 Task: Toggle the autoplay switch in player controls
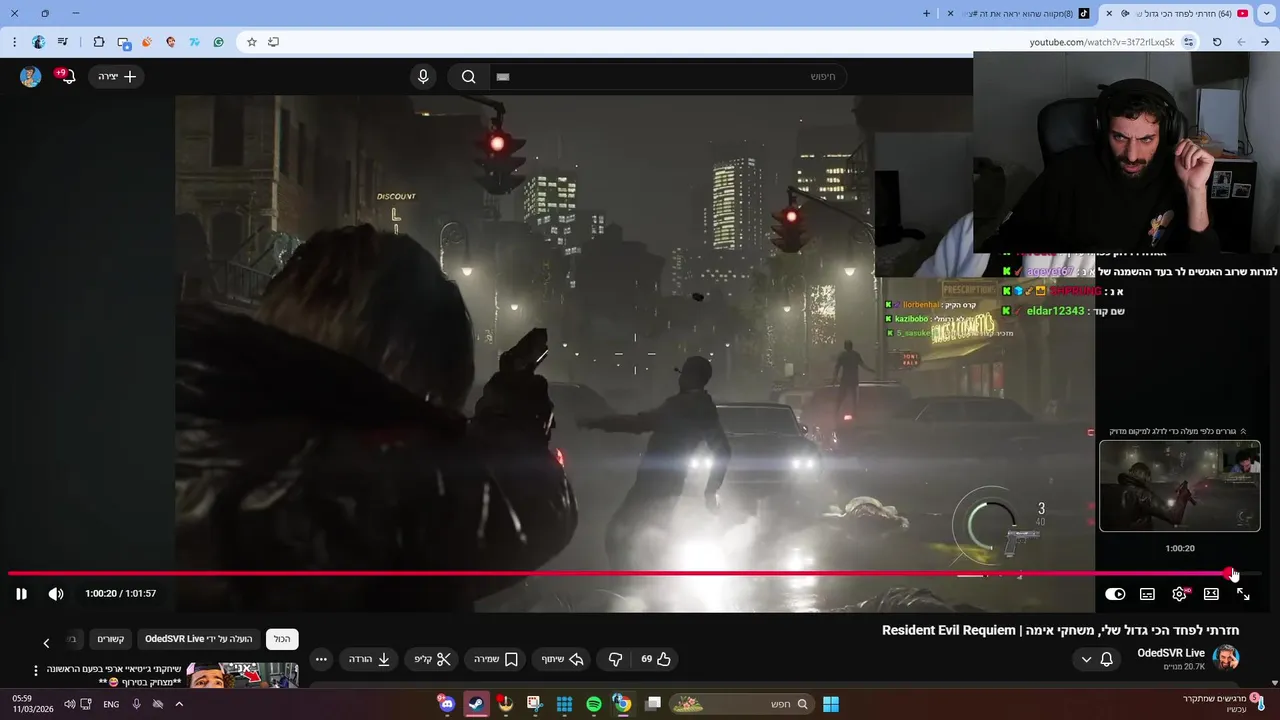[1115, 594]
